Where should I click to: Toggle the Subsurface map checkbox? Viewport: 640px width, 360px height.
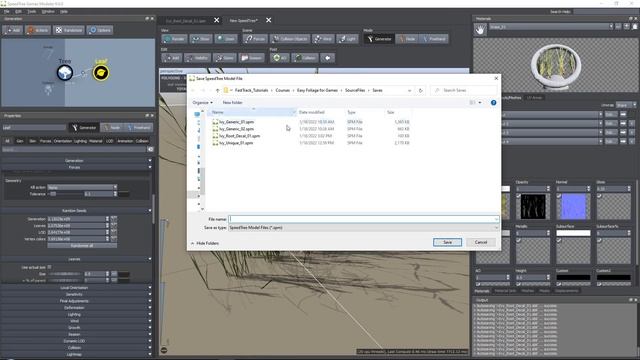(559, 240)
